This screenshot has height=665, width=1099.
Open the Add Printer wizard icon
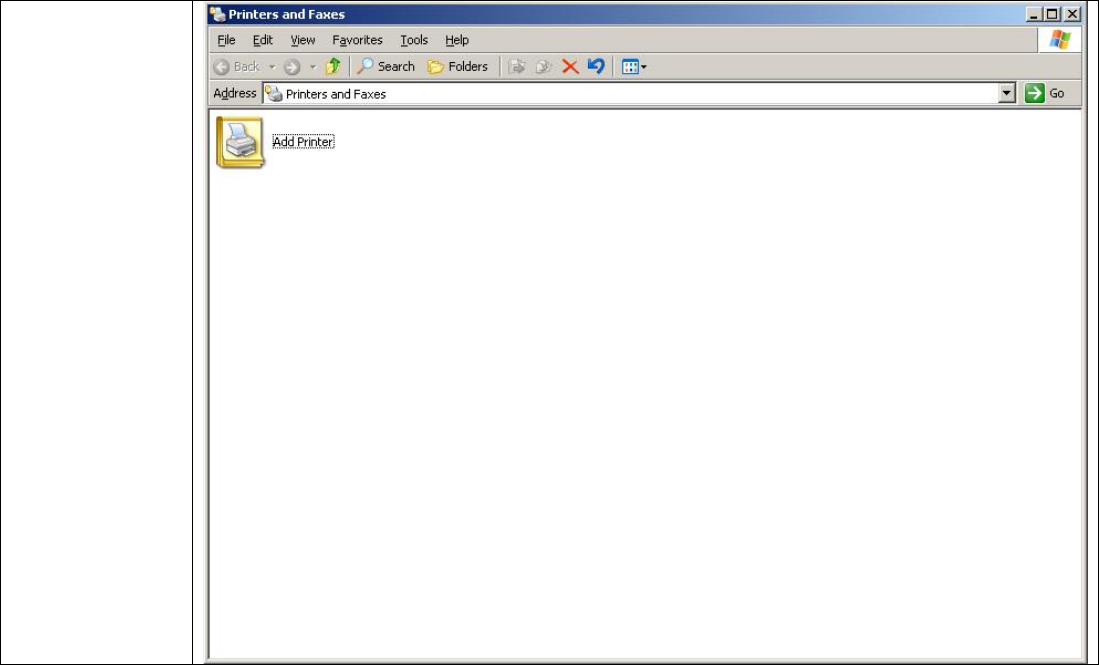[240, 142]
